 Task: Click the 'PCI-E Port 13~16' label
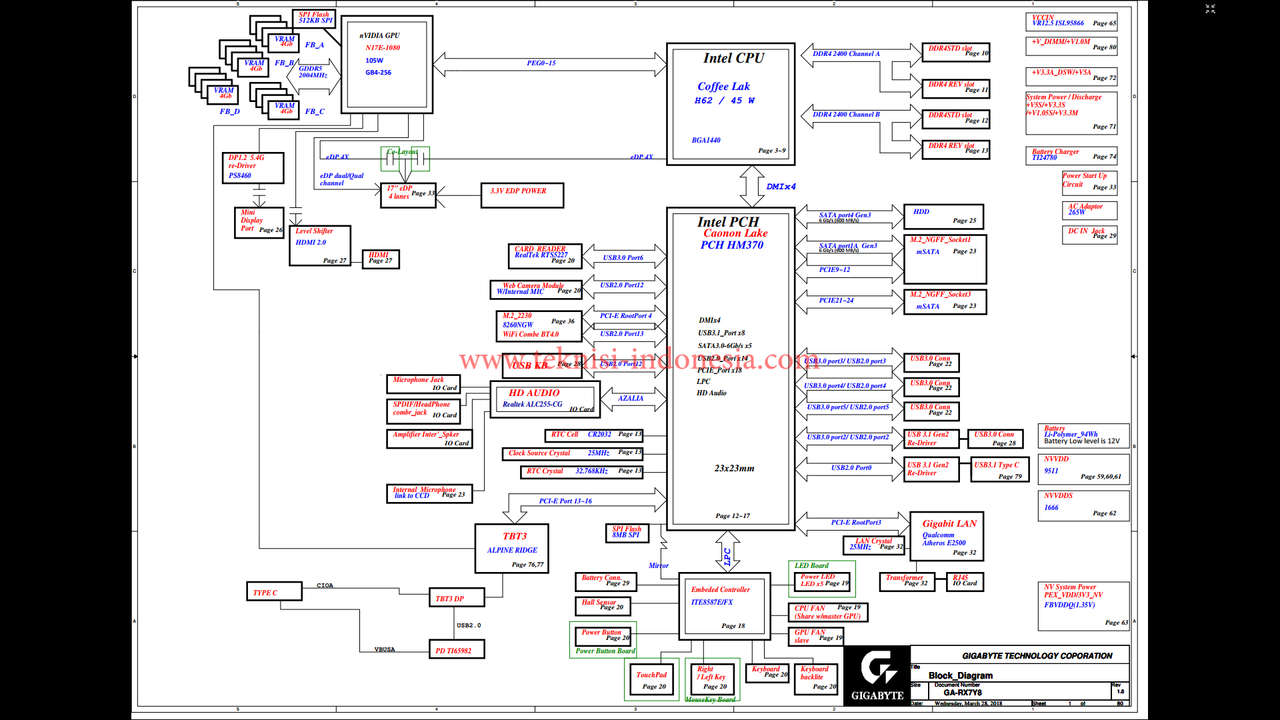click(565, 501)
